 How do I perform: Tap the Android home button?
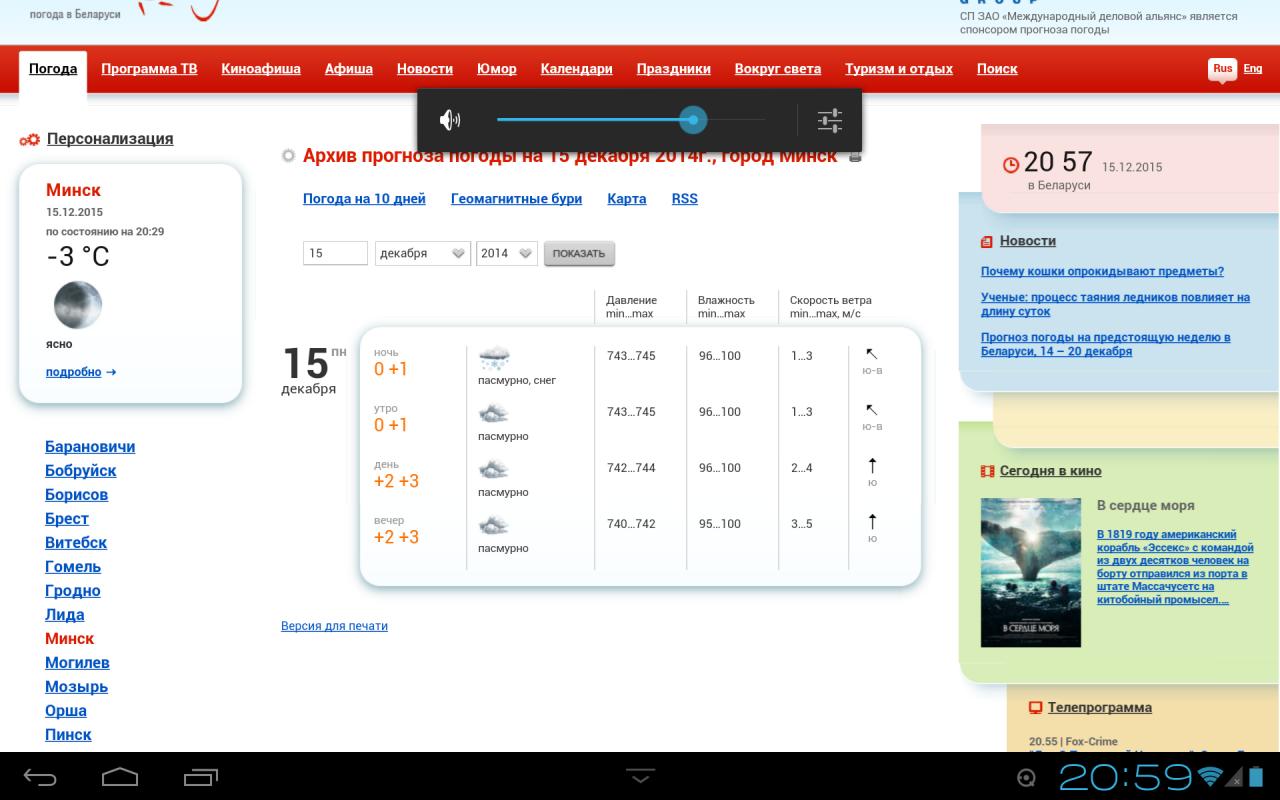tap(120, 777)
